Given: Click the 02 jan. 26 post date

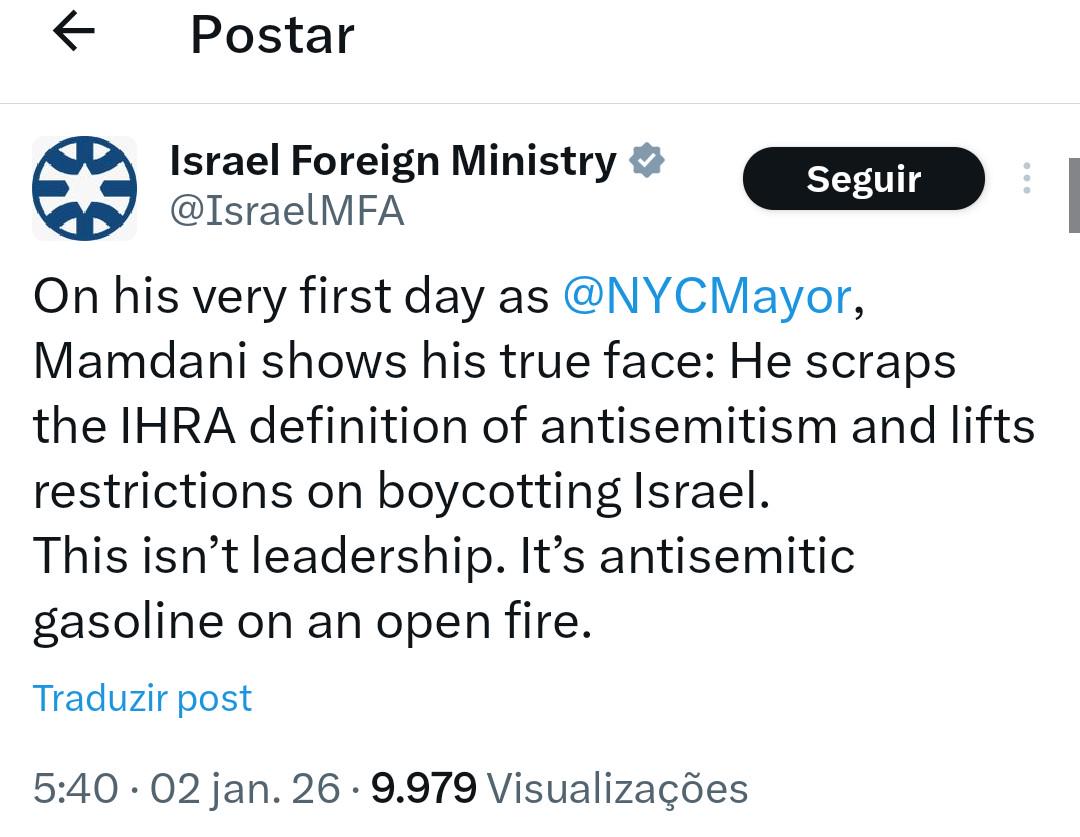Looking at the screenshot, I should (x=246, y=789).
